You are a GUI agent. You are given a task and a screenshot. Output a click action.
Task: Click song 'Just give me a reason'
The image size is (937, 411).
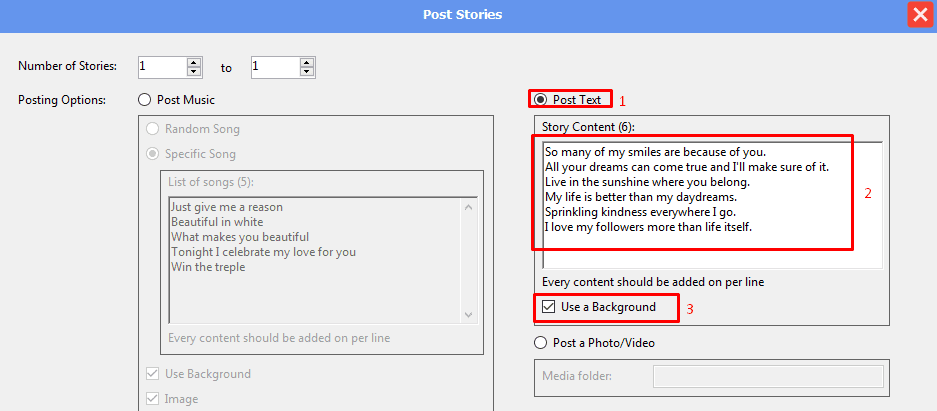227,207
